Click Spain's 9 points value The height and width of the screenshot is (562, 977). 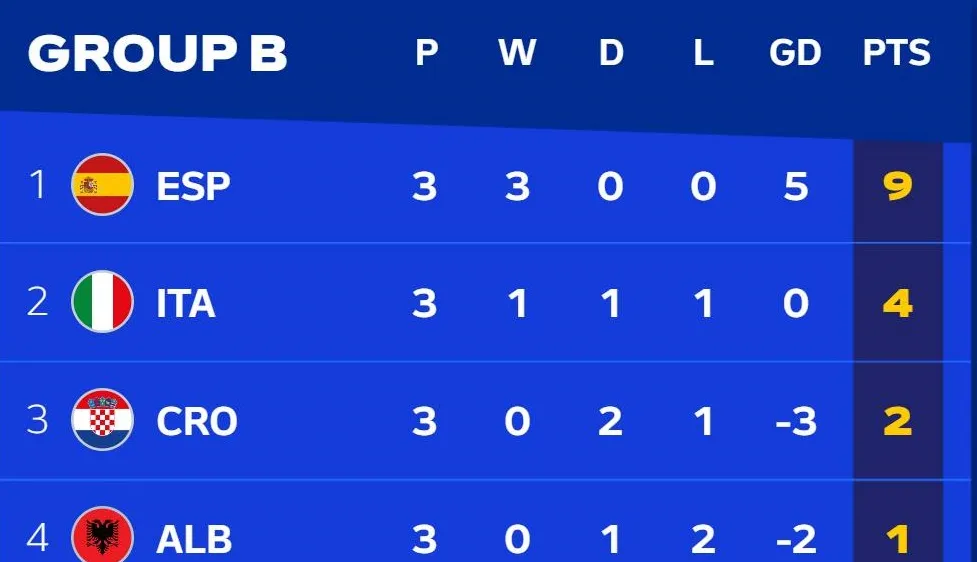tap(897, 186)
